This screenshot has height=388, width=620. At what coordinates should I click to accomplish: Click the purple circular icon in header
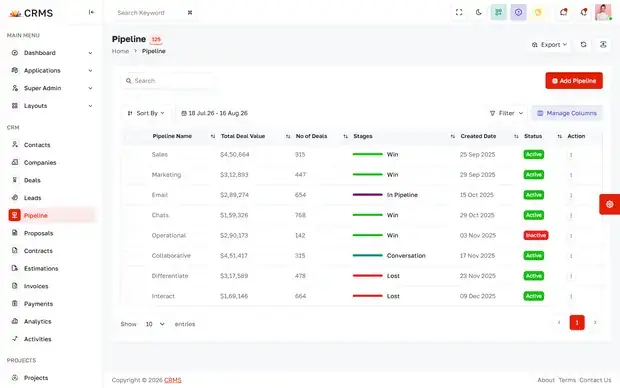click(x=518, y=12)
